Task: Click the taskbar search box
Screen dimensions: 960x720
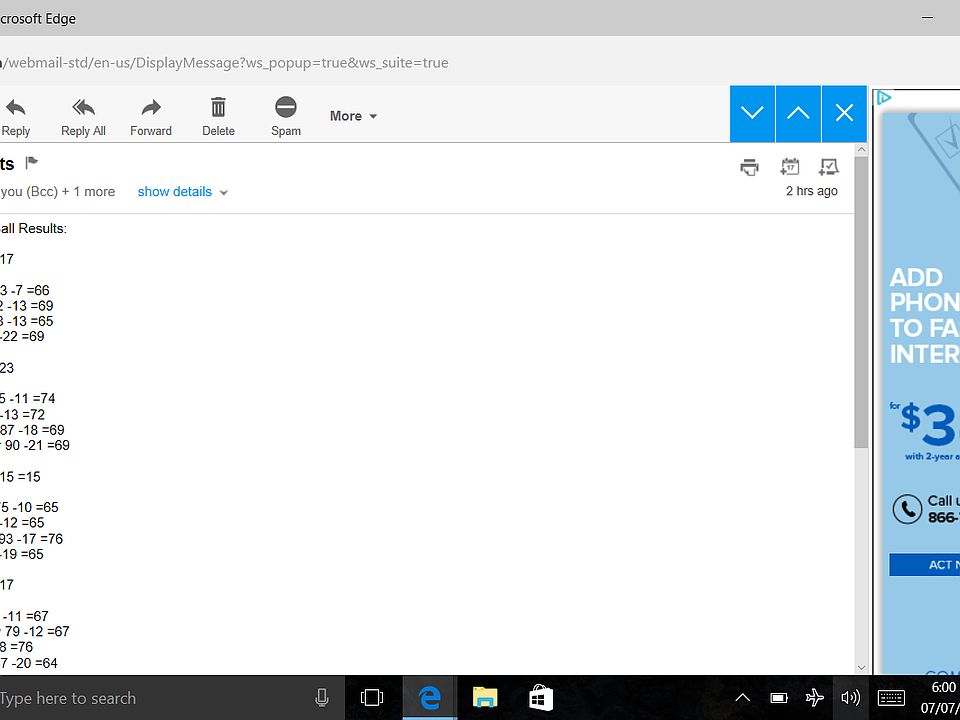Action: (x=150, y=698)
